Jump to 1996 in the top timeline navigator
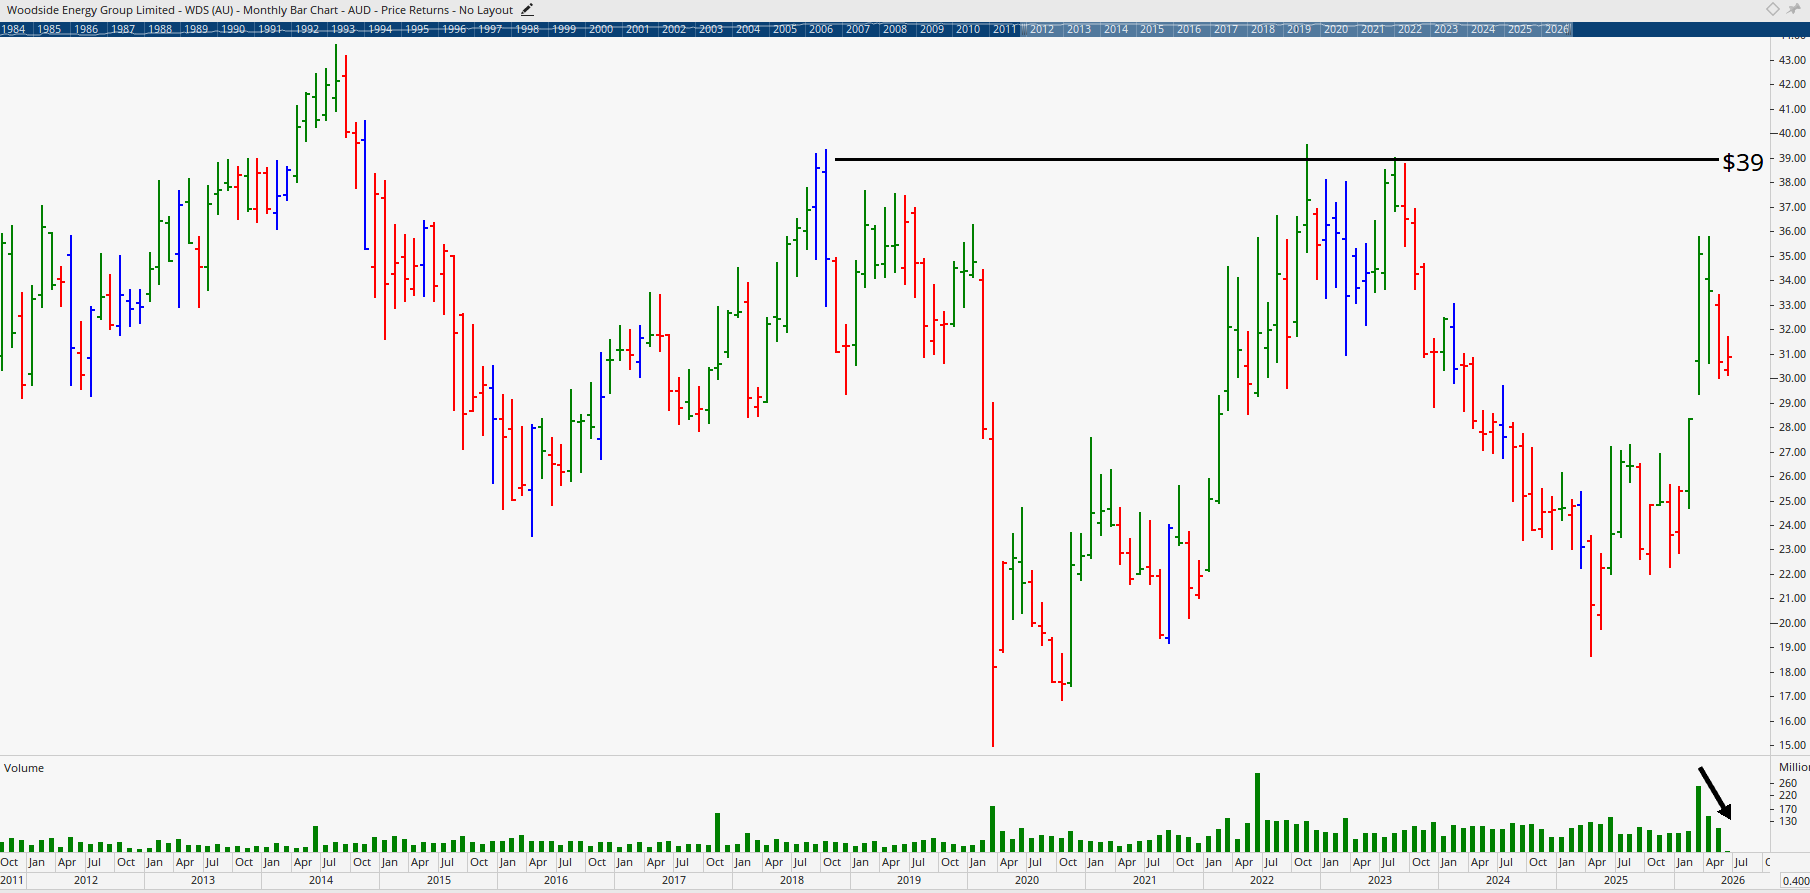This screenshot has width=1810, height=893. (454, 29)
